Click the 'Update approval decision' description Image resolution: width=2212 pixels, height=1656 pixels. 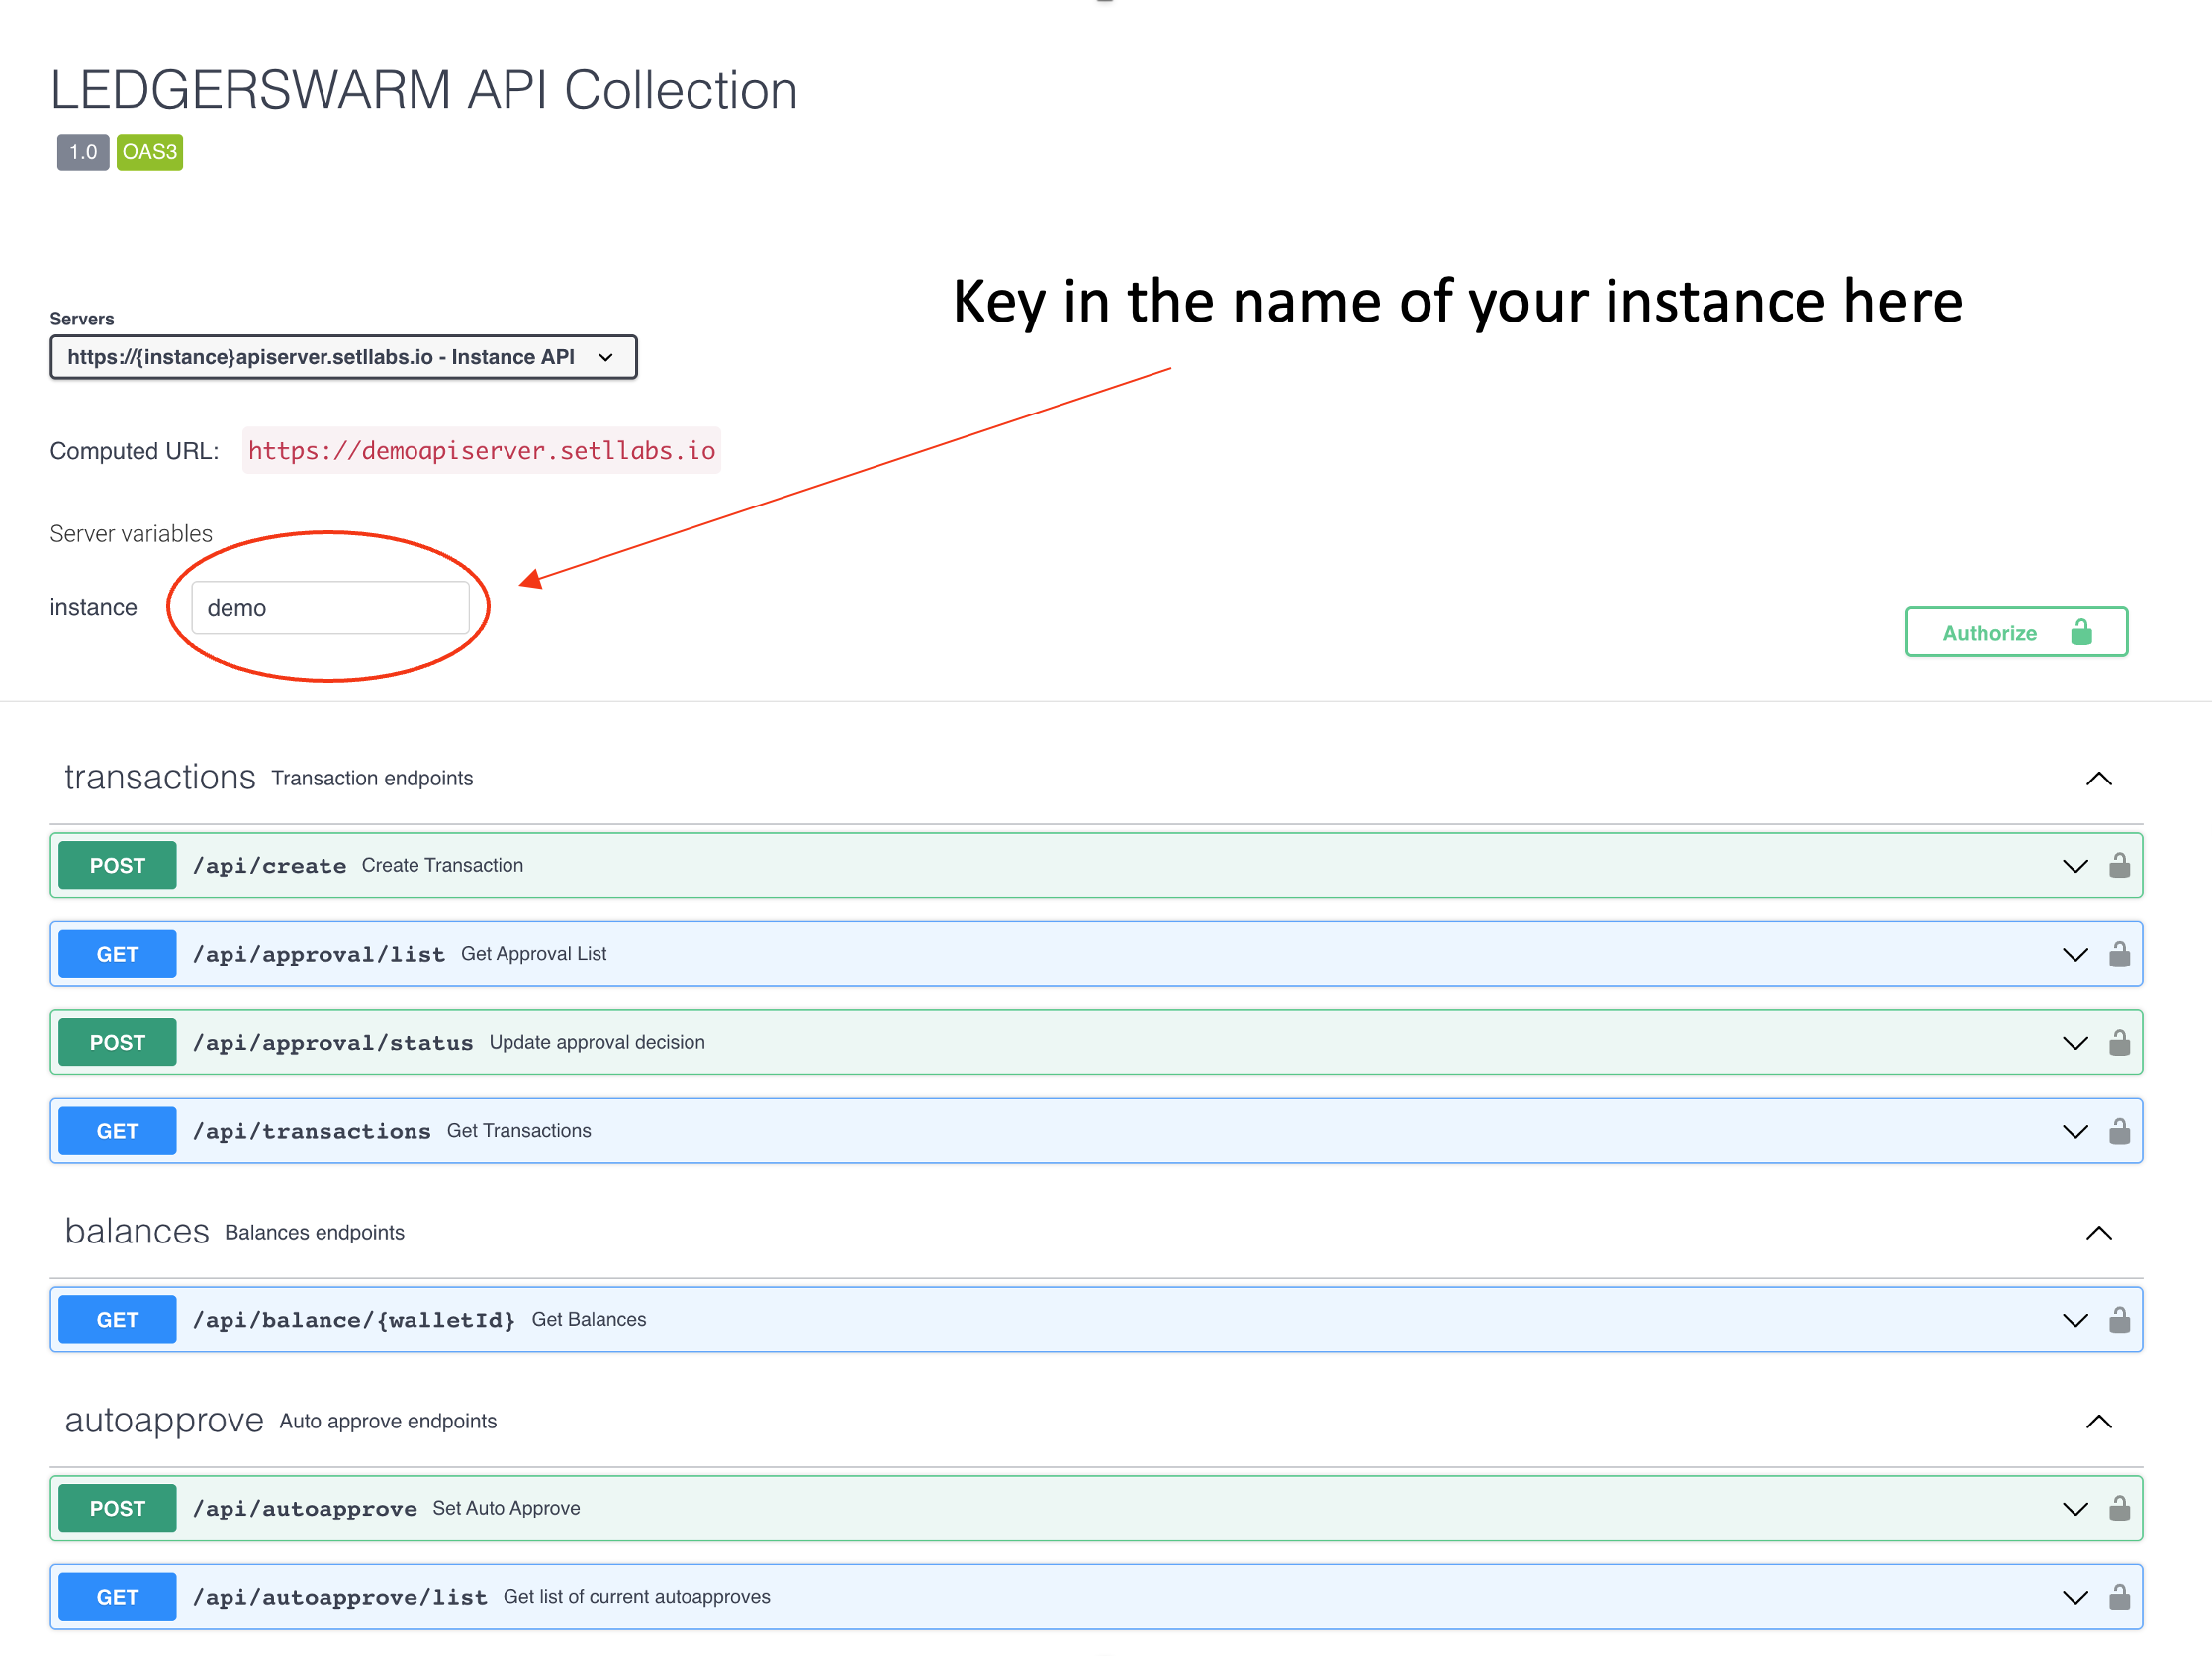click(597, 1042)
